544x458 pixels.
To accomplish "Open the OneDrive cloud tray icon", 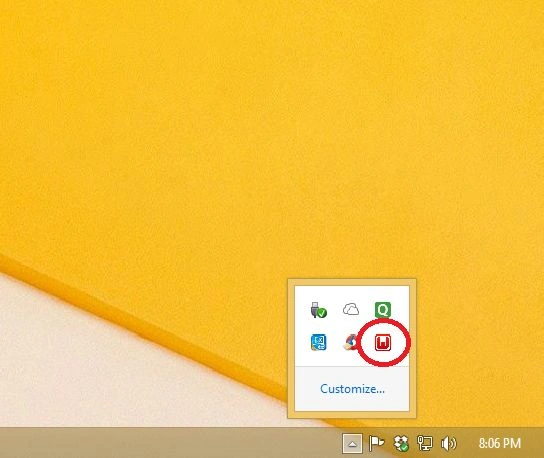I will click(x=351, y=309).
